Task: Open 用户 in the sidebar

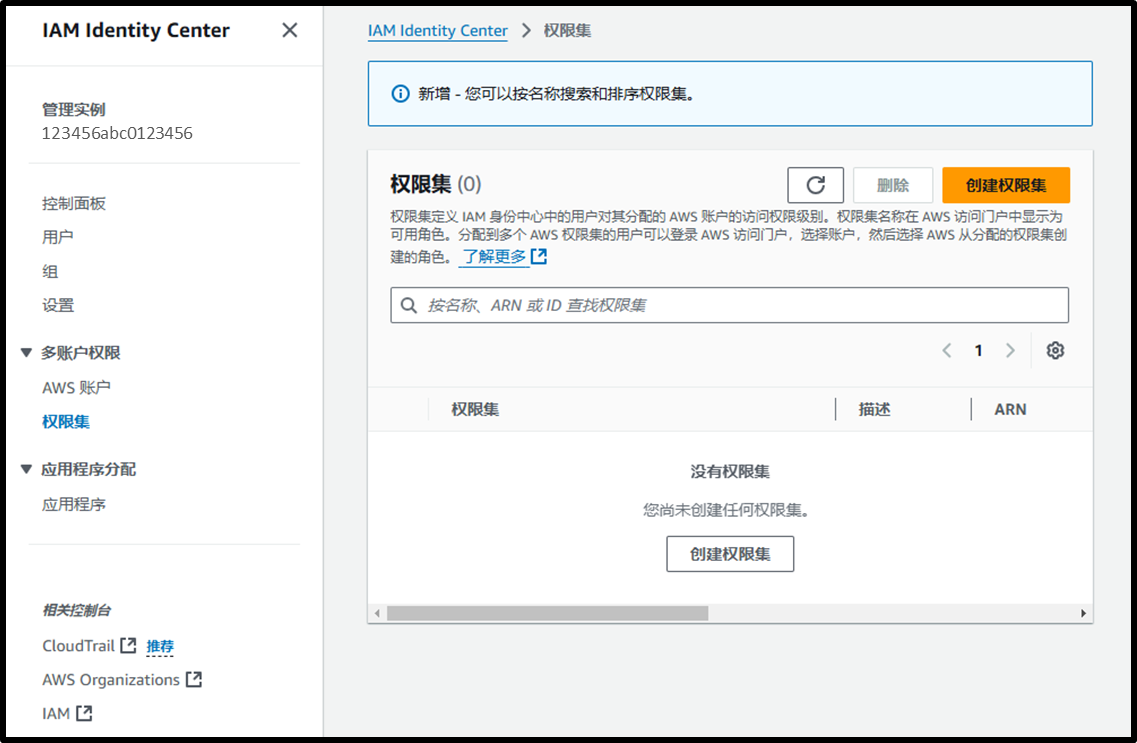Action: 57,237
